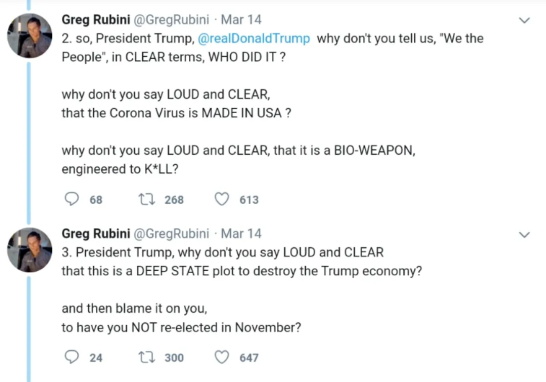The width and height of the screenshot is (546, 382).
Task: Like the tweet with 647 likes
Action: coord(221,357)
